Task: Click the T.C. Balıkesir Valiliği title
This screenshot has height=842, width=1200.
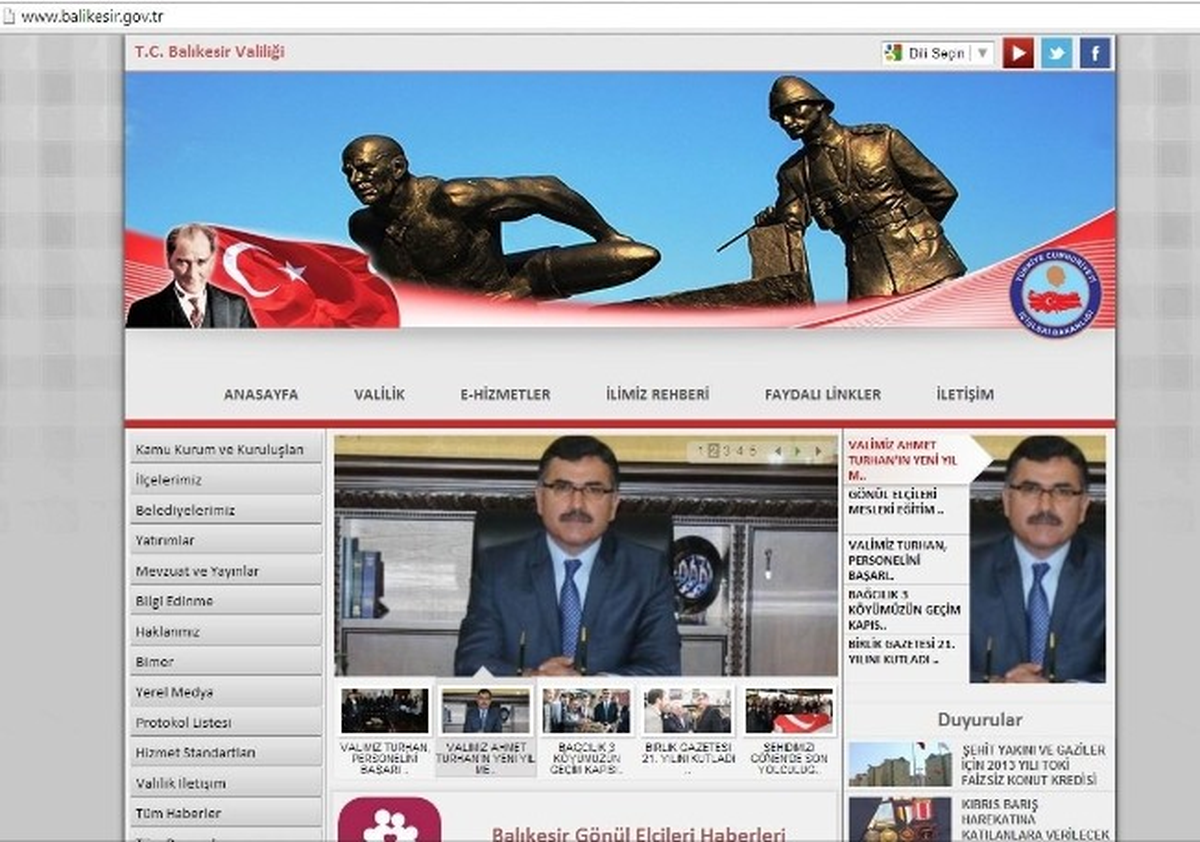Action: tap(209, 52)
